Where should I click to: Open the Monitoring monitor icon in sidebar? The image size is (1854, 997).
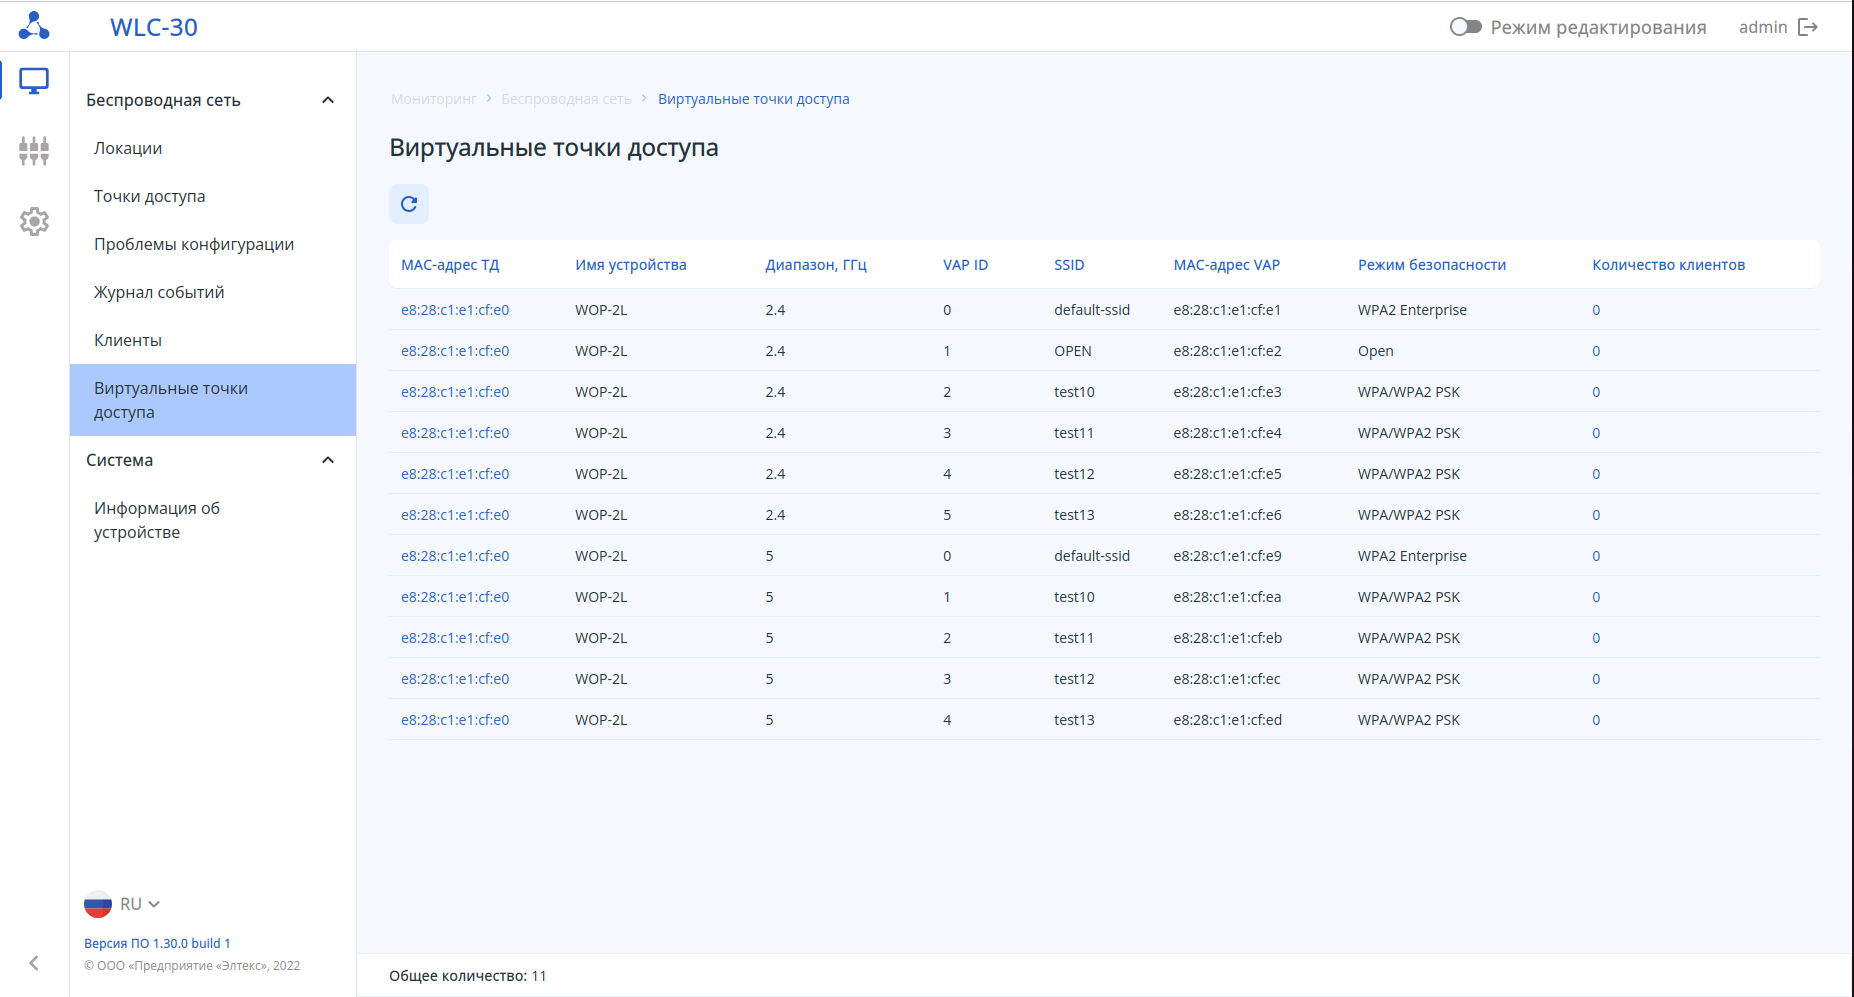34,81
